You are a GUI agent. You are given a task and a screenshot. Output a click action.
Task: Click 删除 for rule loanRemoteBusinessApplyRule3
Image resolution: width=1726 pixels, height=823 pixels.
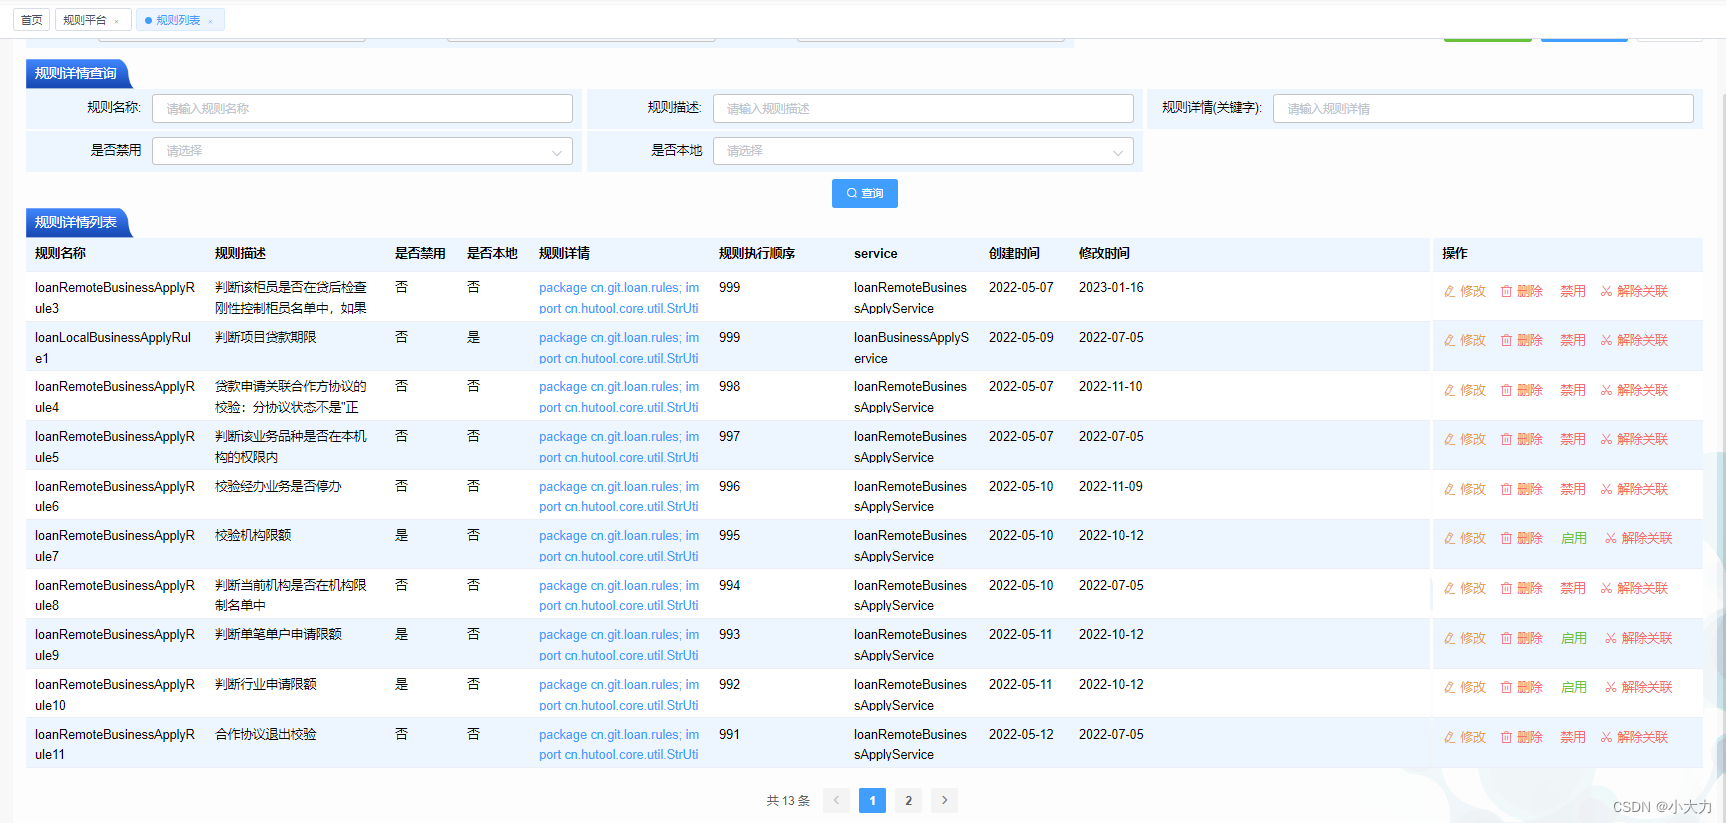pyautogui.click(x=1521, y=291)
